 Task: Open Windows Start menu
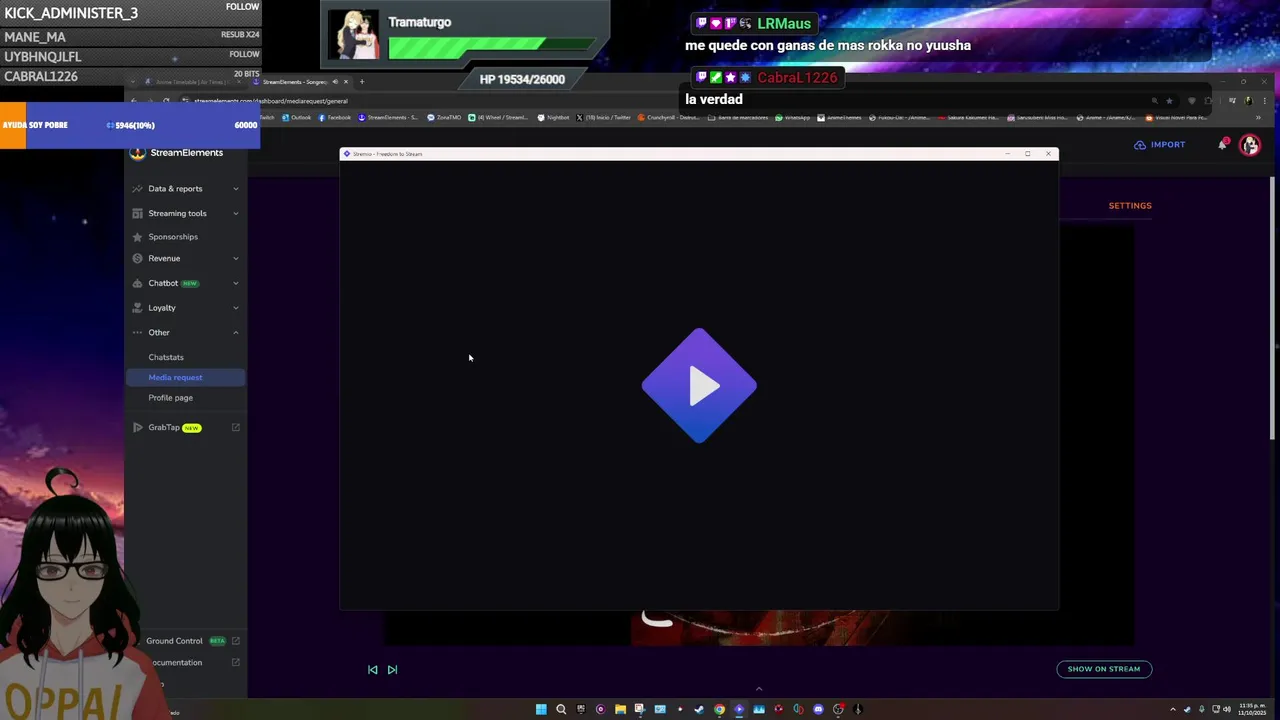[x=541, y=709]
